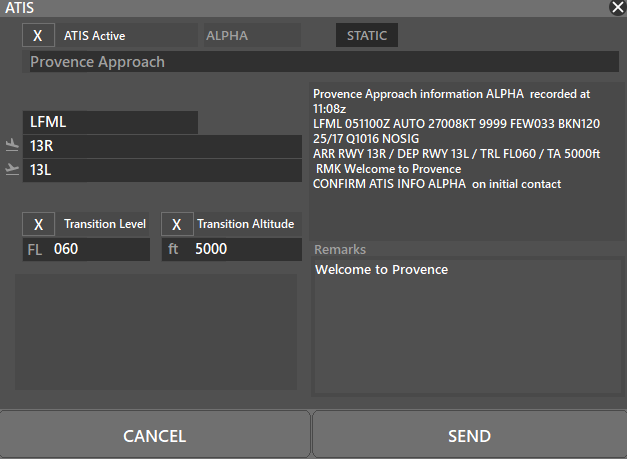Click the Remarks text area
The width and height of the screenshot is (627, 459).
click(x=468, y=327)
